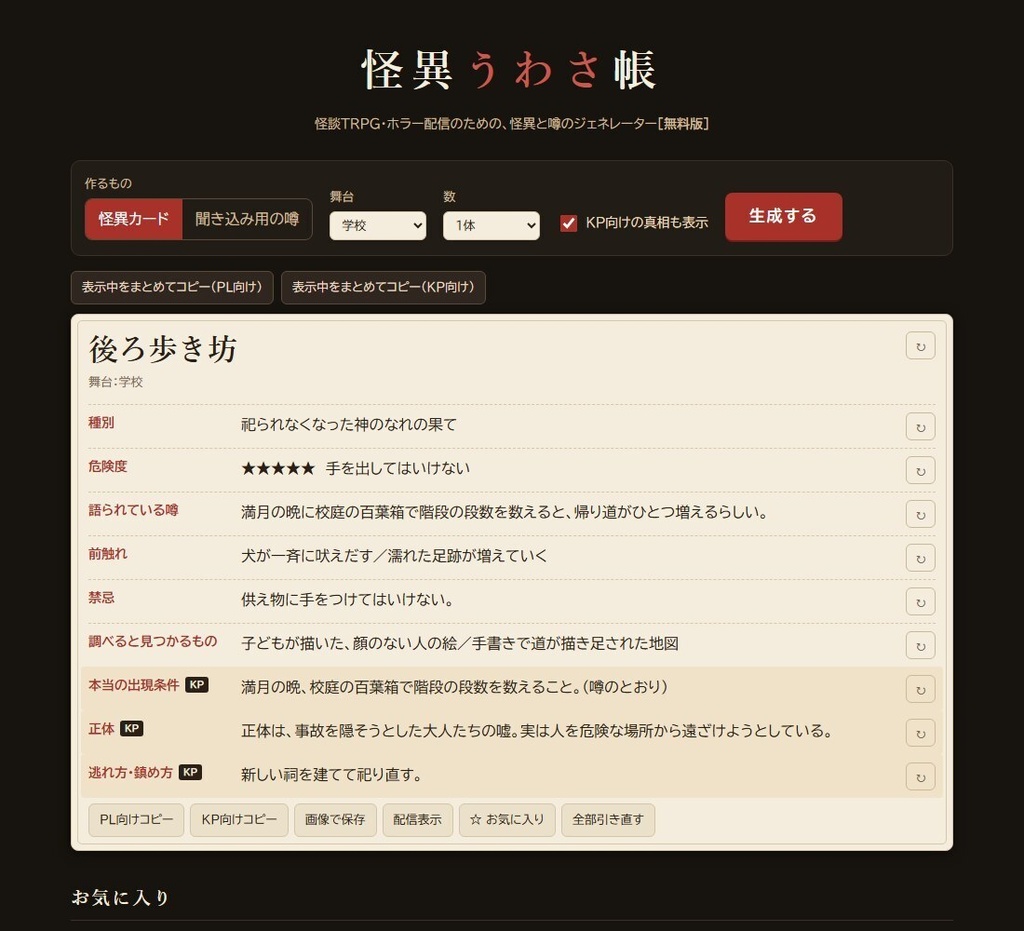The image size is (1024, 931).
Task: Reroll the 逃れ方・鎮め方 row
Action: 920,777
